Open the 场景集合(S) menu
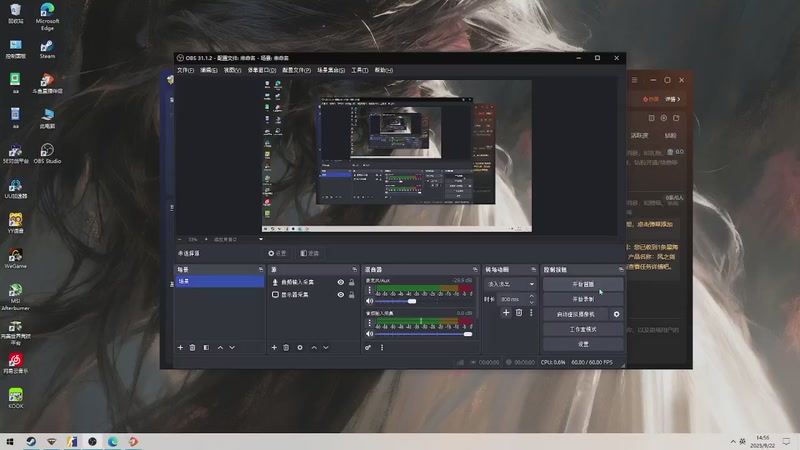The width and height of the screenshot is (800, 450). click(331, 70)
